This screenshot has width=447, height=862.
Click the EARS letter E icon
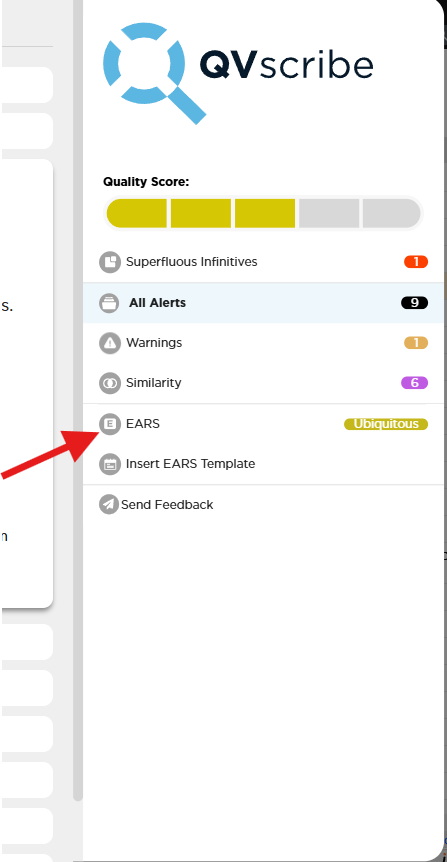click(109, 424)
